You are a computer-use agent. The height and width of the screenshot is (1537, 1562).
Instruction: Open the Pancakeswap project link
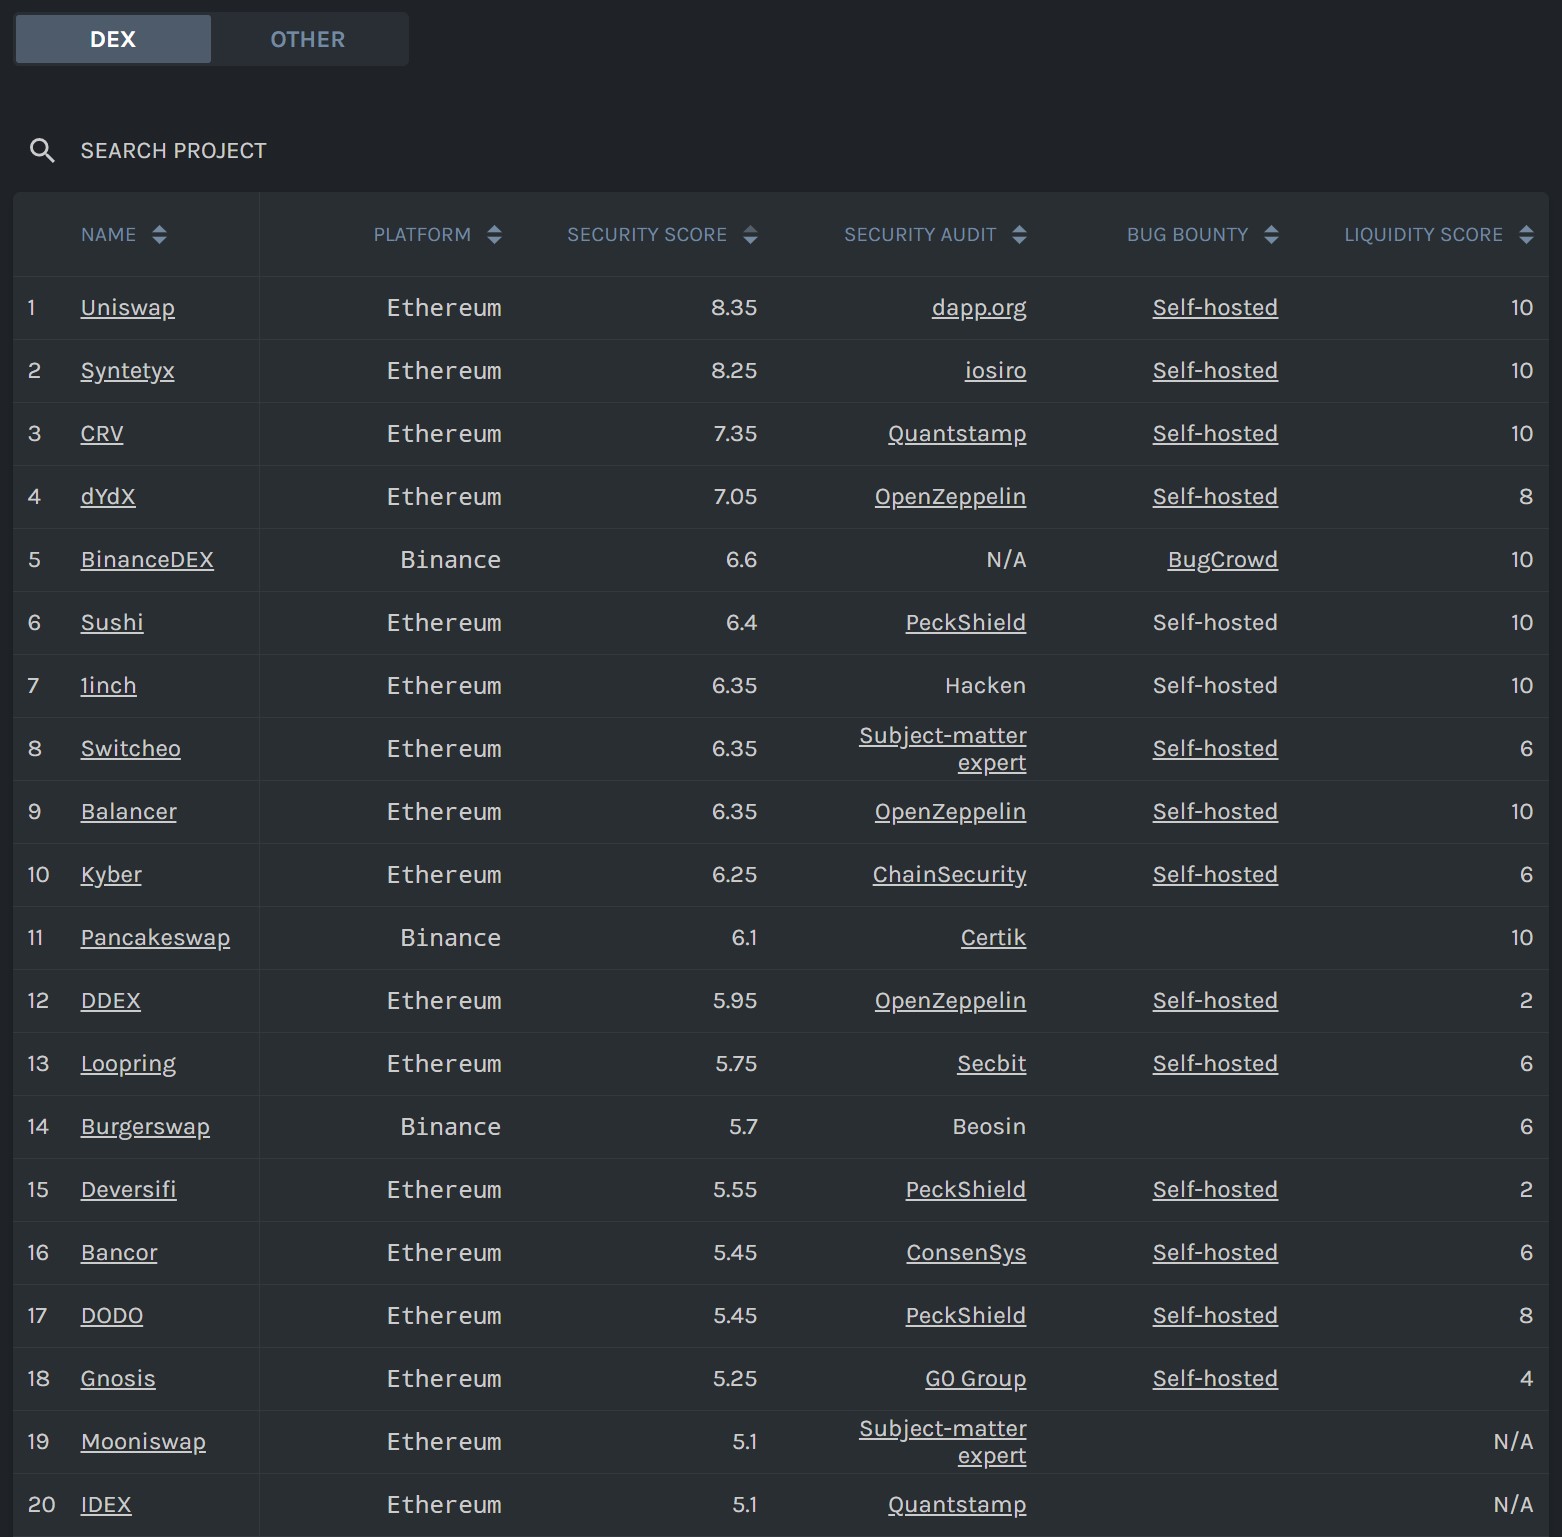(155, 938)
